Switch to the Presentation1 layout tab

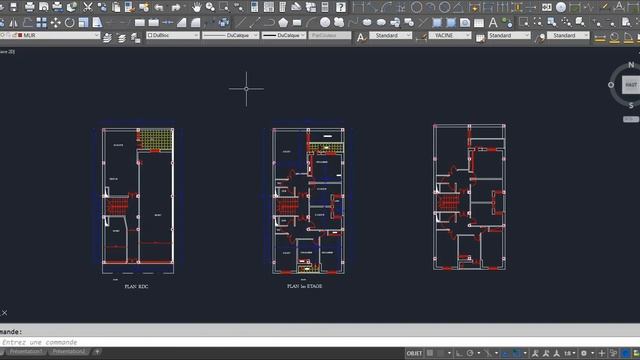26,351
